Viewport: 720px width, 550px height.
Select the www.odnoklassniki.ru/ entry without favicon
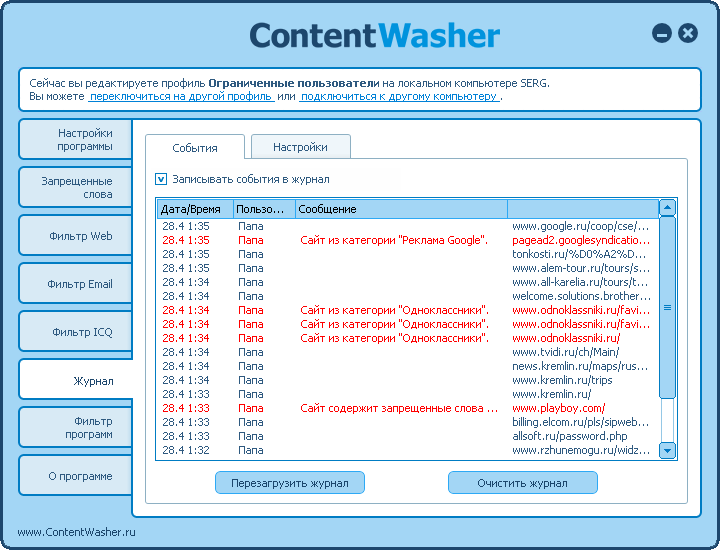coord(407,338)
